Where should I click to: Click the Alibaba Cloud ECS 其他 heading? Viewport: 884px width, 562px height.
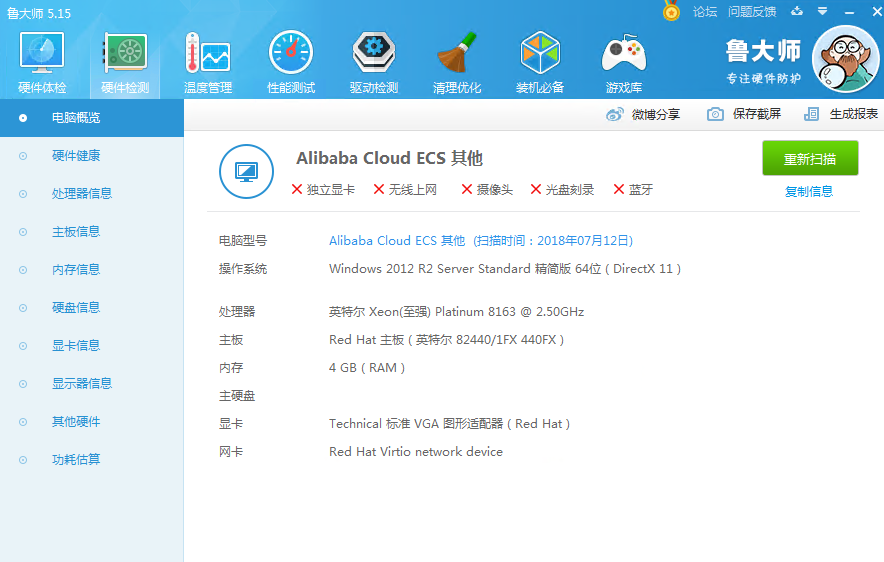(x=390, y=158)
